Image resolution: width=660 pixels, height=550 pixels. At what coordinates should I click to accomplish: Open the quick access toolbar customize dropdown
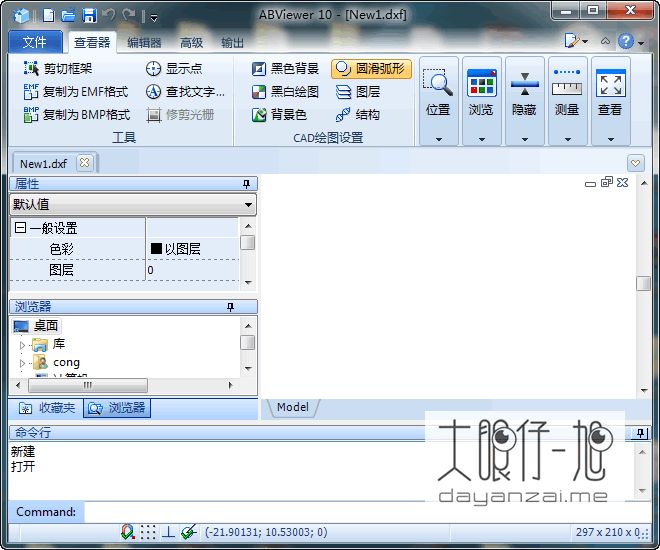pos(154,18)
